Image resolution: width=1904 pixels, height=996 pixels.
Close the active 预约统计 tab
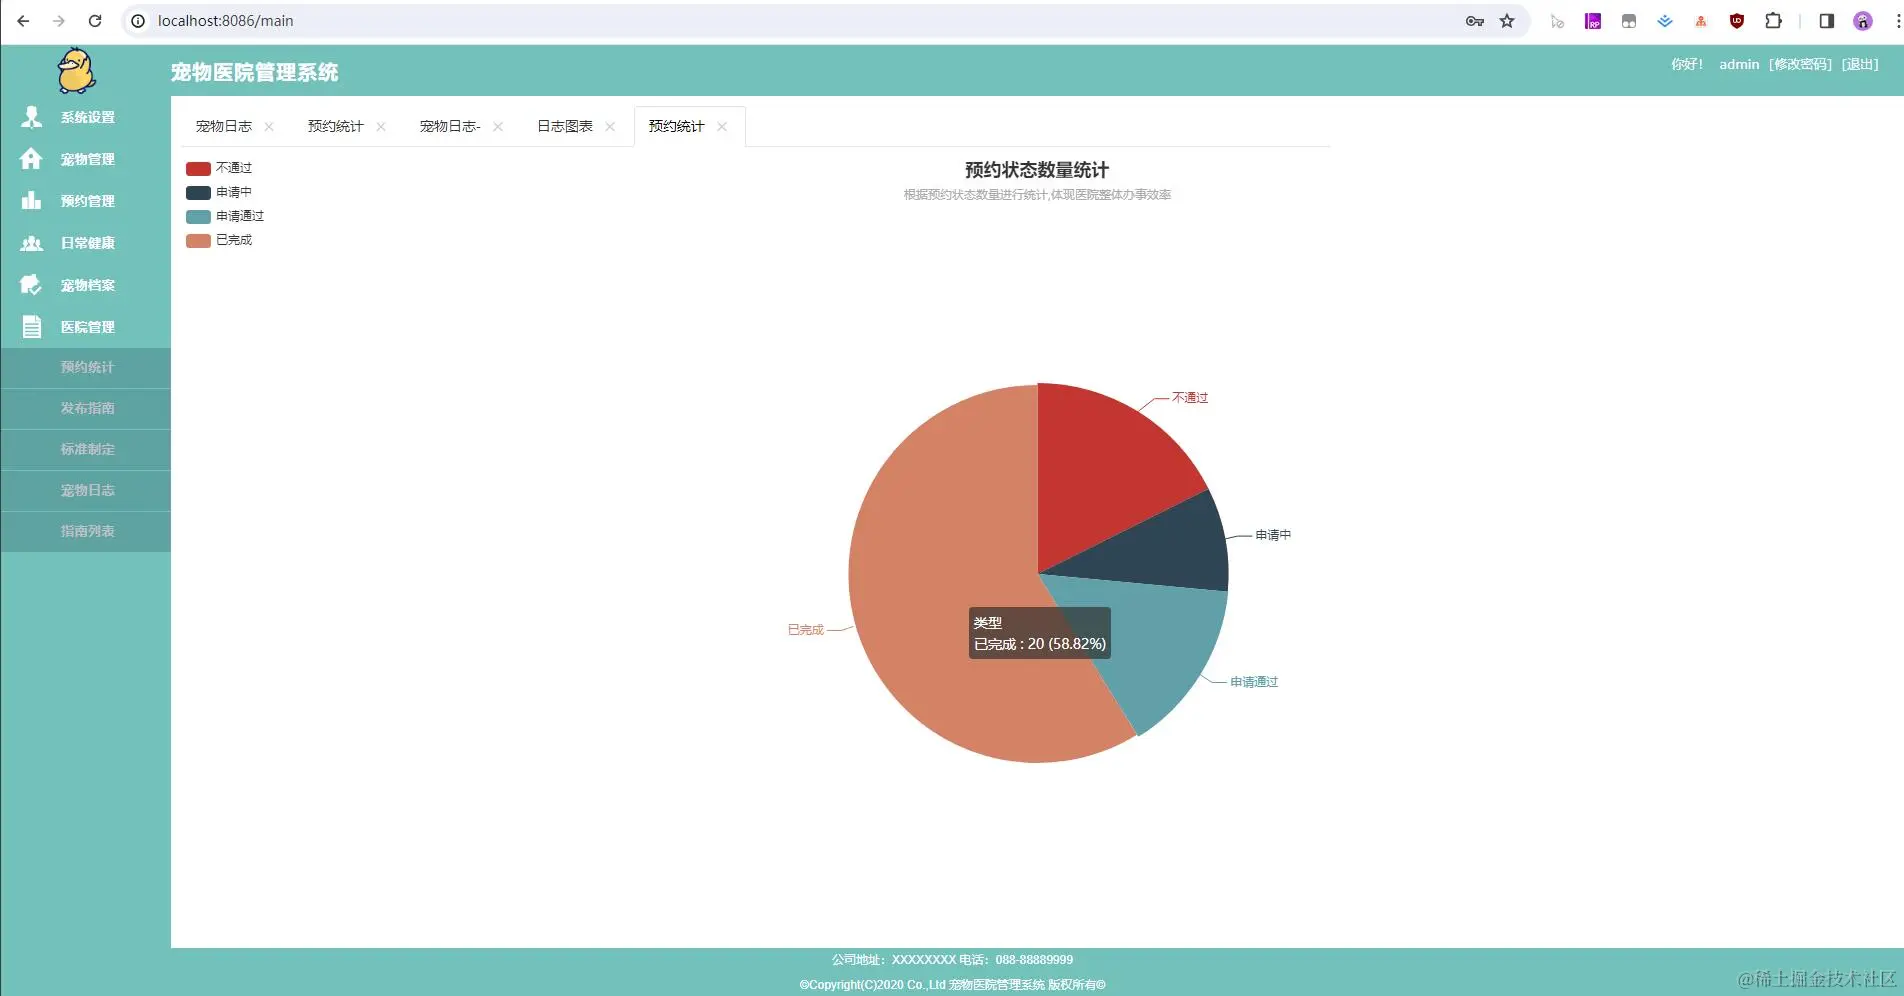coord(722,127)
